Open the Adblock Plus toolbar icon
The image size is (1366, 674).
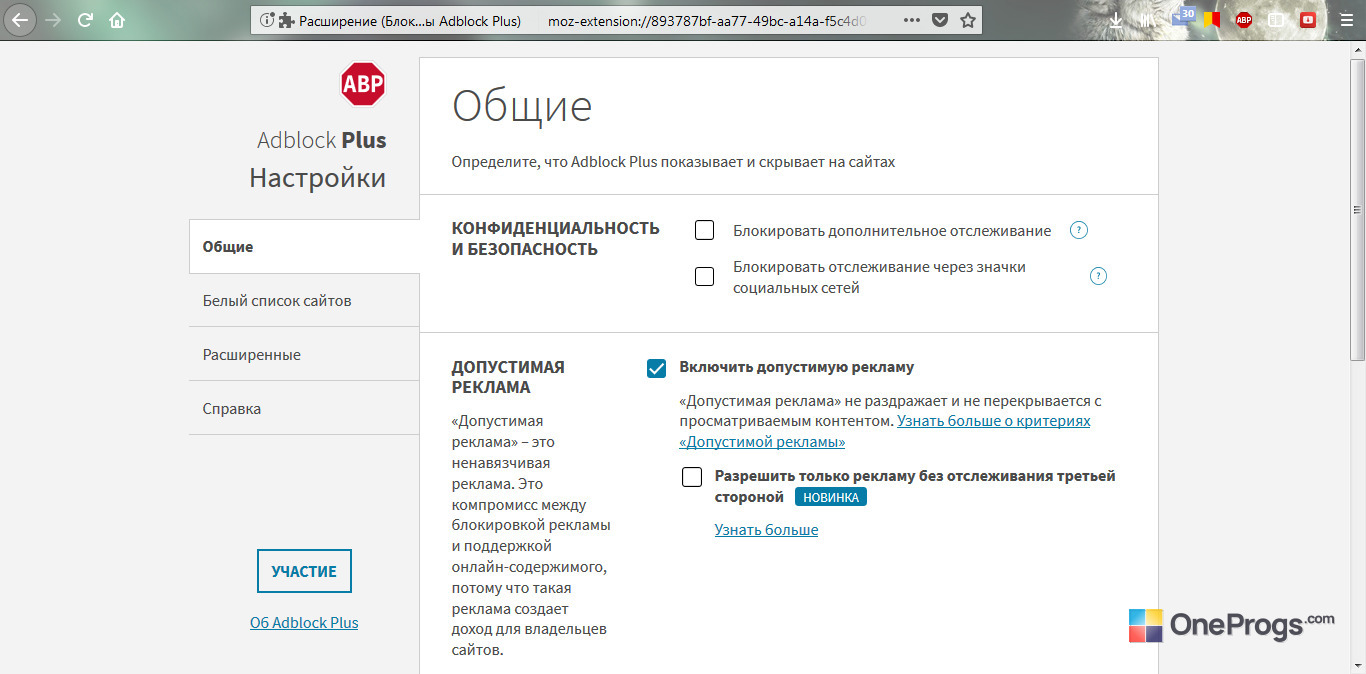tap(1244, 19)
